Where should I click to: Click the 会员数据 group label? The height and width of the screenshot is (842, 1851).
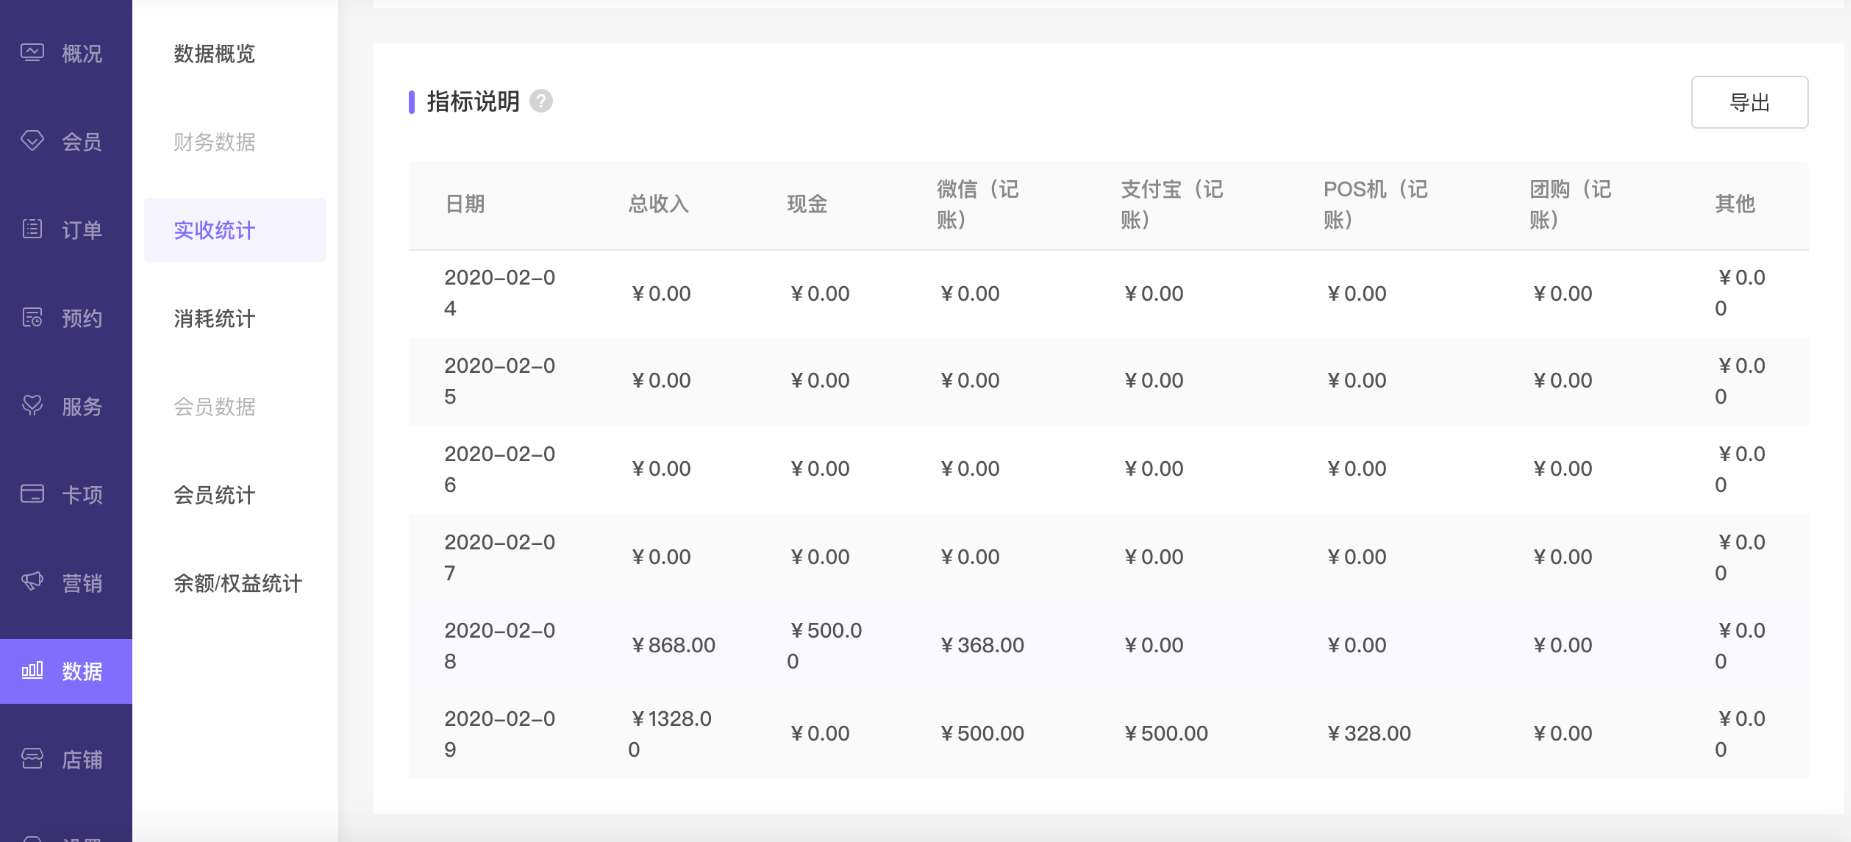214,406
